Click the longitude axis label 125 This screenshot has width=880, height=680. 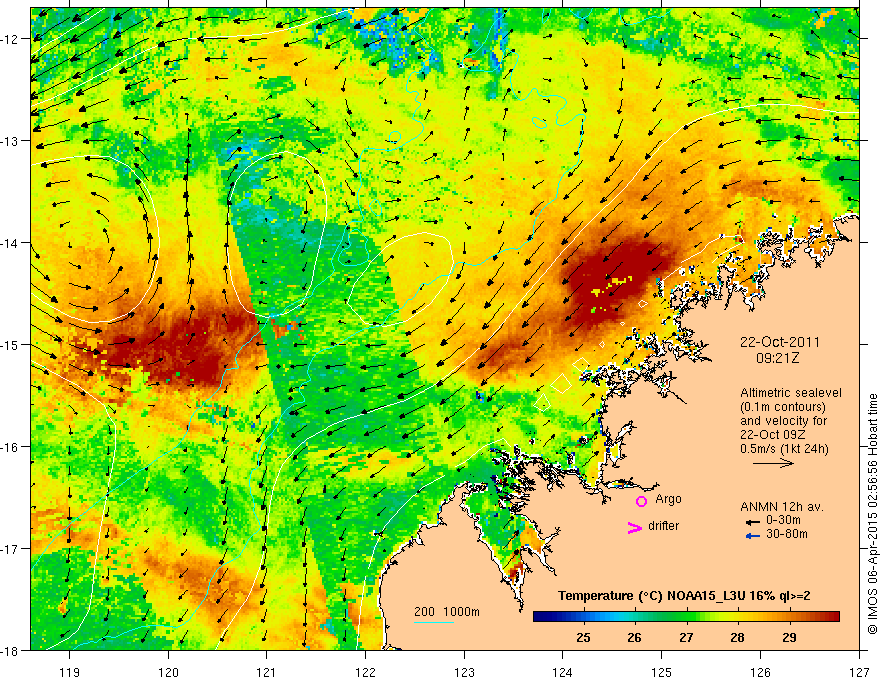click(x=662, y=672)
